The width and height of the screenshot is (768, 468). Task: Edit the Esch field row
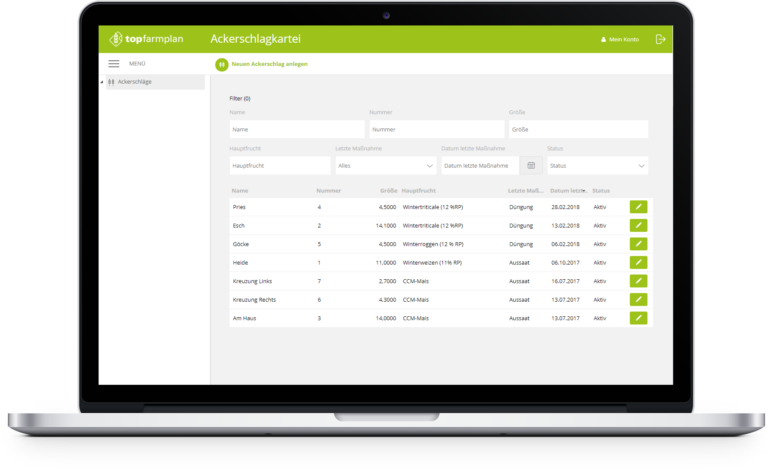point(638,225)
